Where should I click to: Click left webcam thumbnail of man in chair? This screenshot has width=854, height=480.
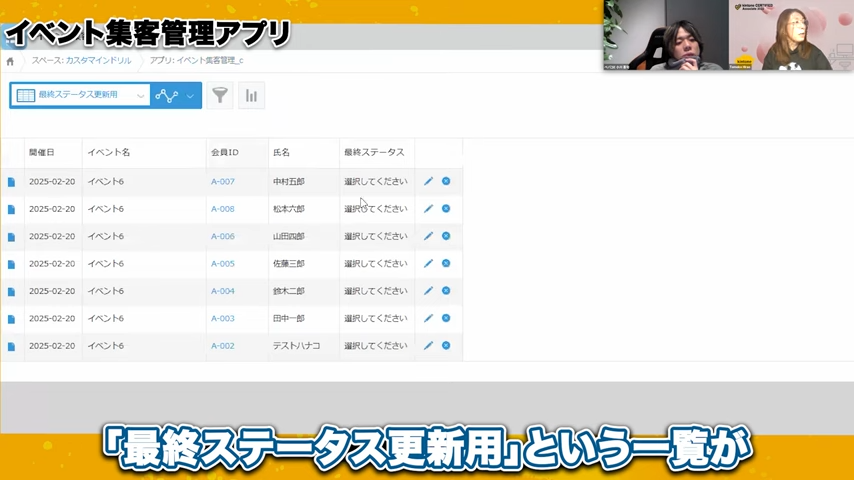[666, 35]
